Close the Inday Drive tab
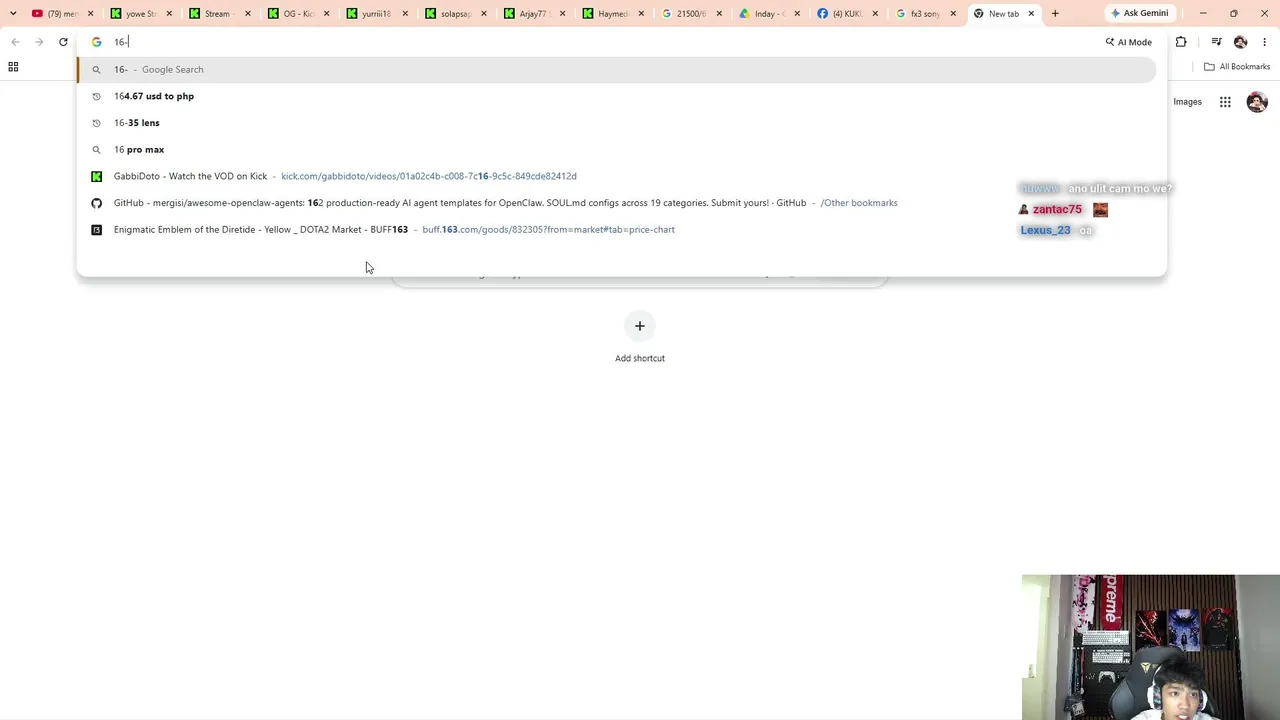This screenshot has width=1280, height=720. 797,14
